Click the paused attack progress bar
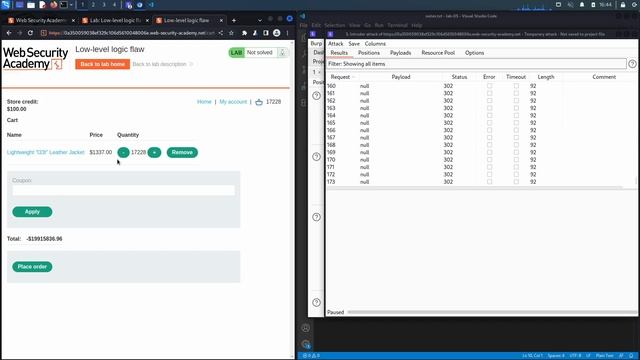The image size is (640, 360). click(x=491, y=312)
